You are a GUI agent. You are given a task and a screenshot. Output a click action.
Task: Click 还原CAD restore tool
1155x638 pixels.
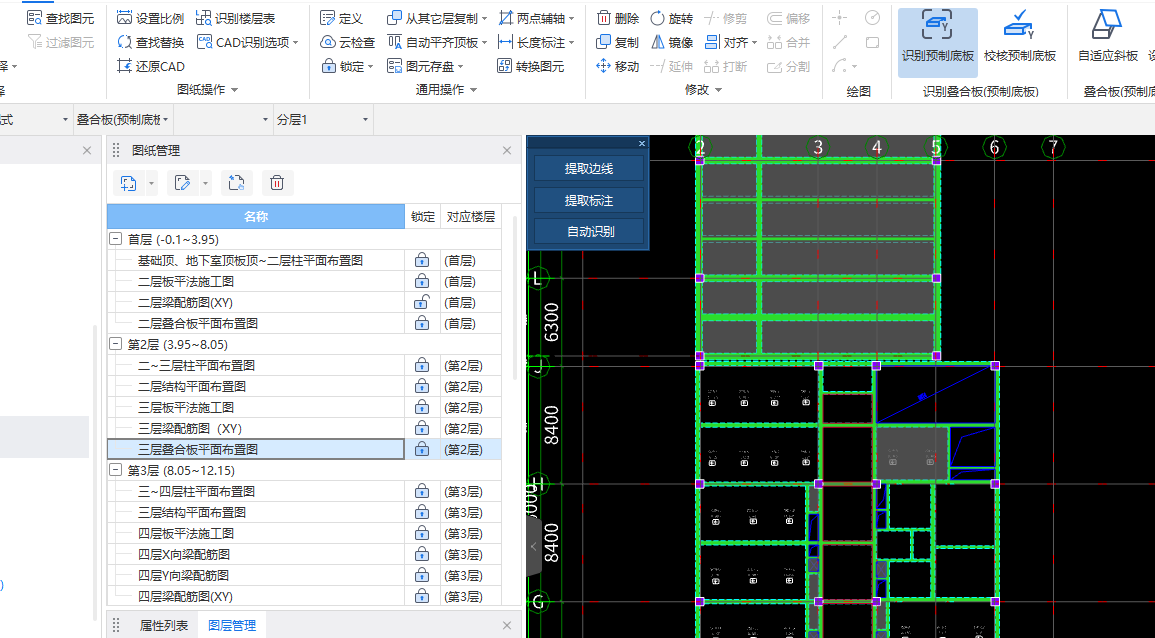pyautogui.click(x=151, y=66)
